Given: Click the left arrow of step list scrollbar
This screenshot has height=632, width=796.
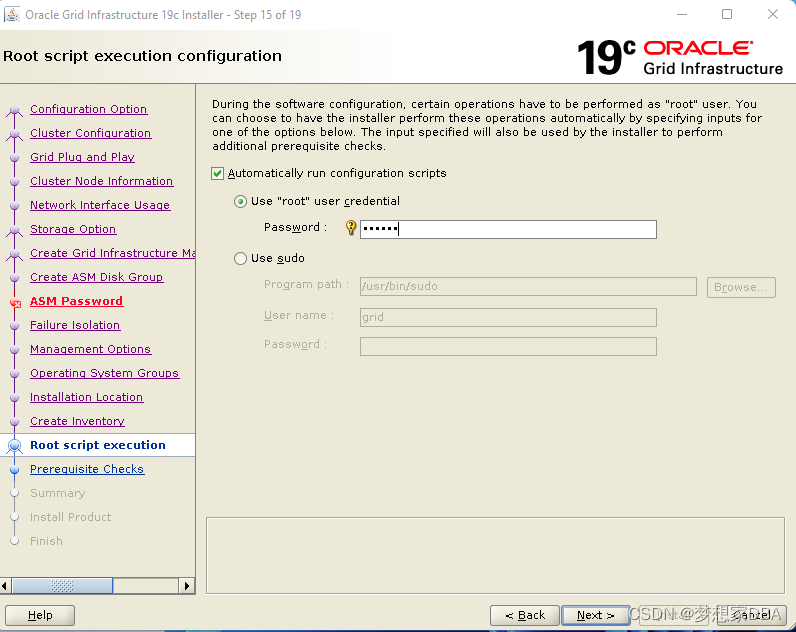Looking at the screenshot, I should [x=5, y=586].
